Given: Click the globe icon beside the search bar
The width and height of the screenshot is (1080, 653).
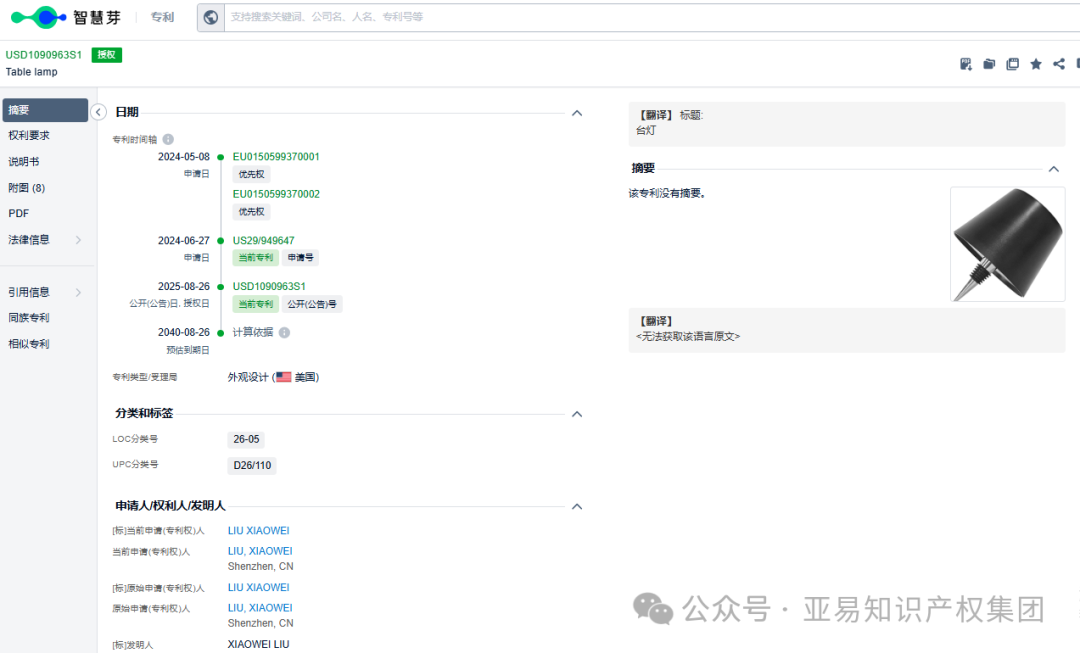Looking at the screenshot, I should click(x=209, y=17).
